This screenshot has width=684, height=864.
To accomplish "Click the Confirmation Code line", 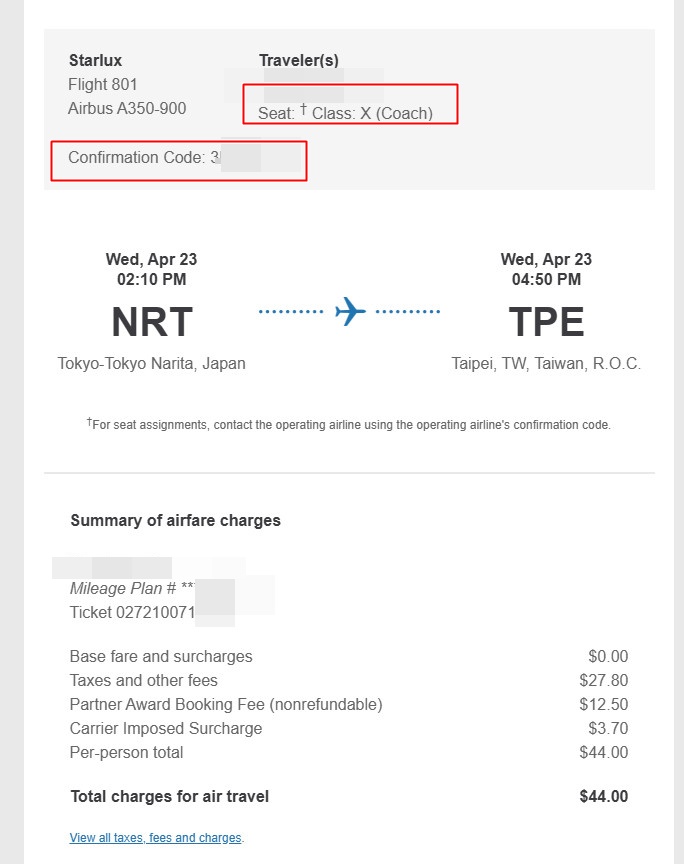I will (185, 158).
